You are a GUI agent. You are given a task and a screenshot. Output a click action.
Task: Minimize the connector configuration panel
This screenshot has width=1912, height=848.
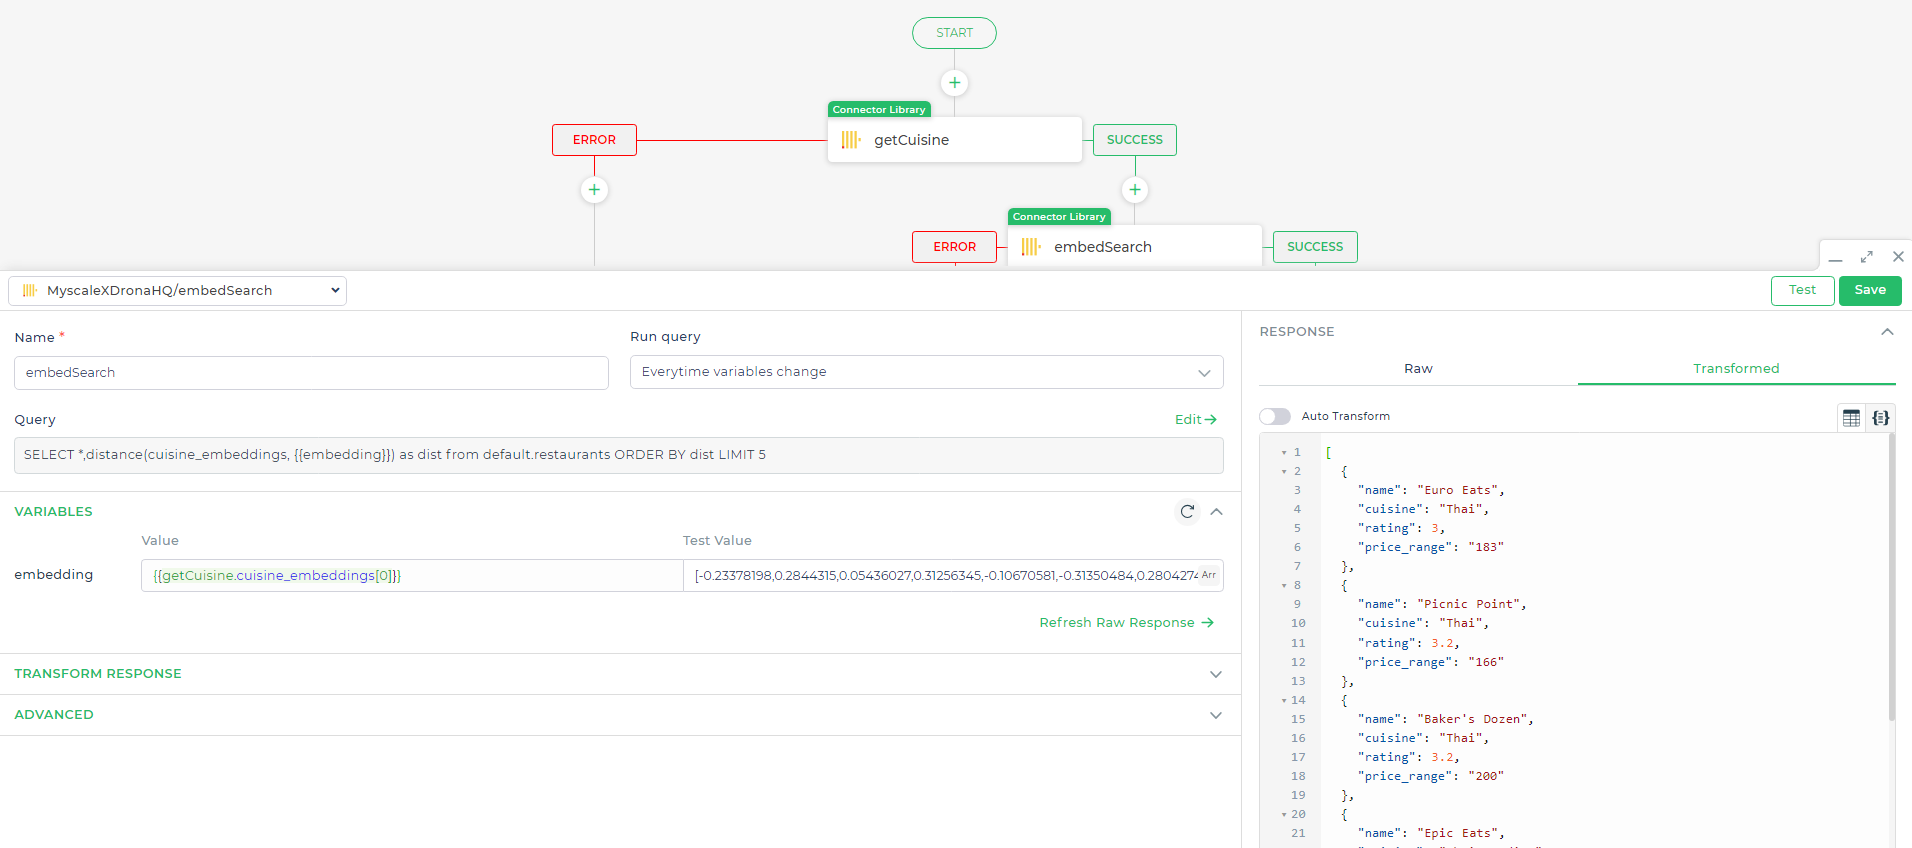coord(1835,258)
